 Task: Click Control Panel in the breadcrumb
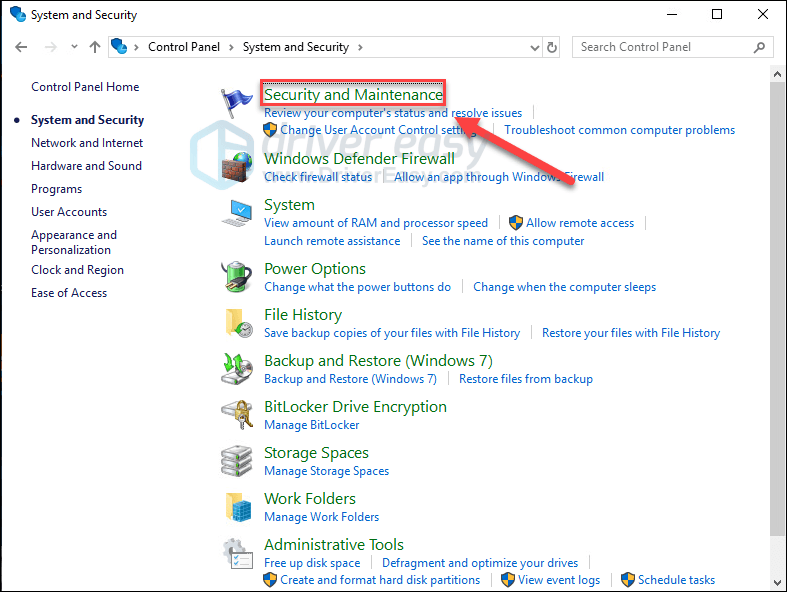(184, 47)
